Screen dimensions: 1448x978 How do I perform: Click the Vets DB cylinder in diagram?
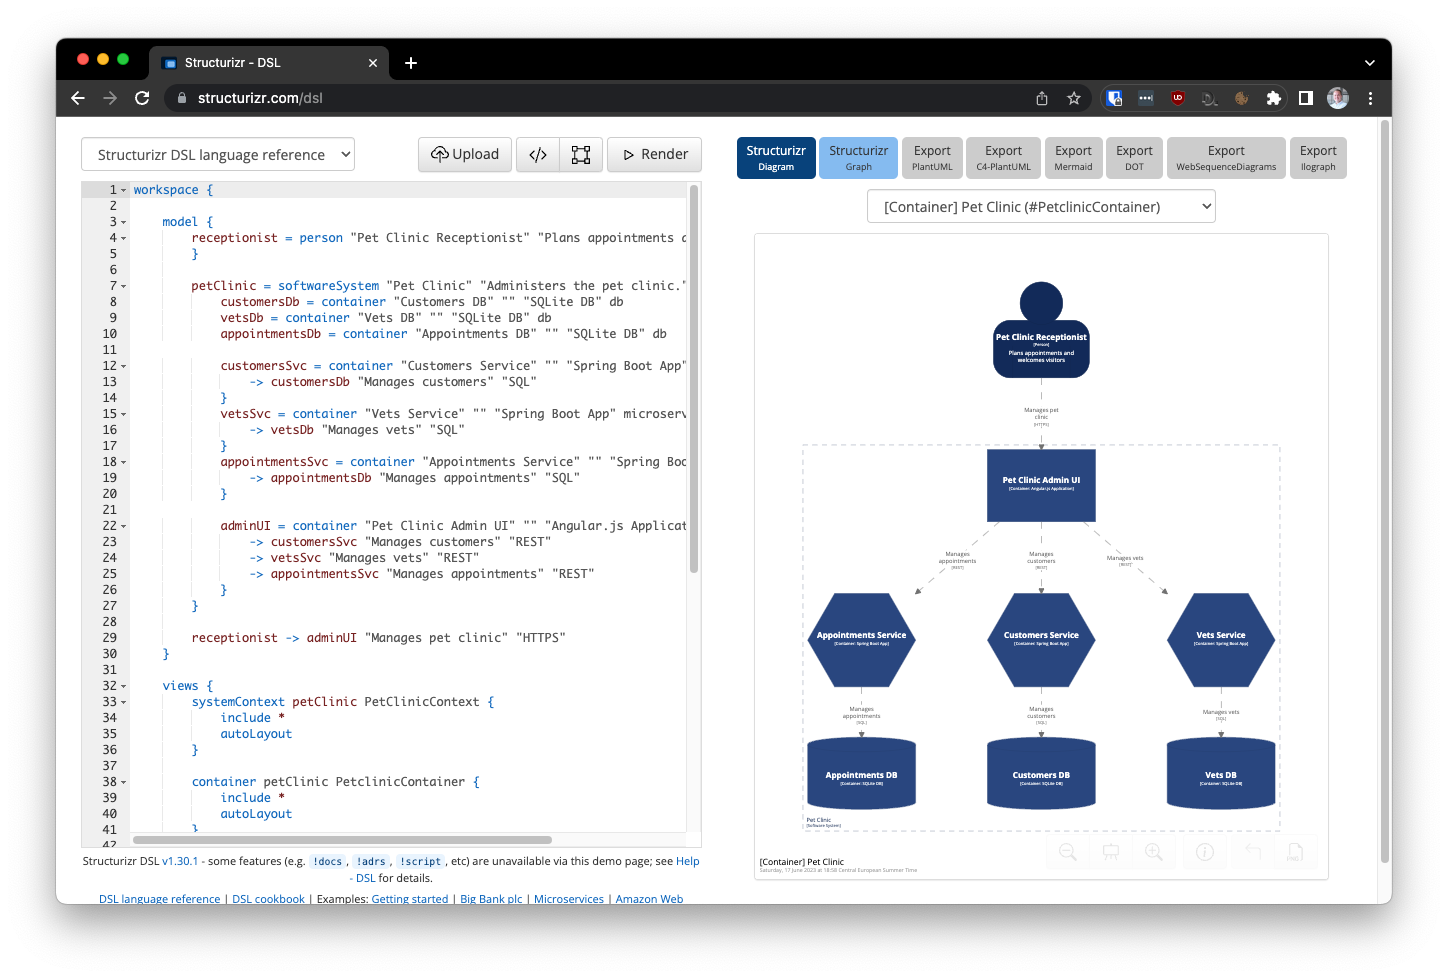point(1221,774)
